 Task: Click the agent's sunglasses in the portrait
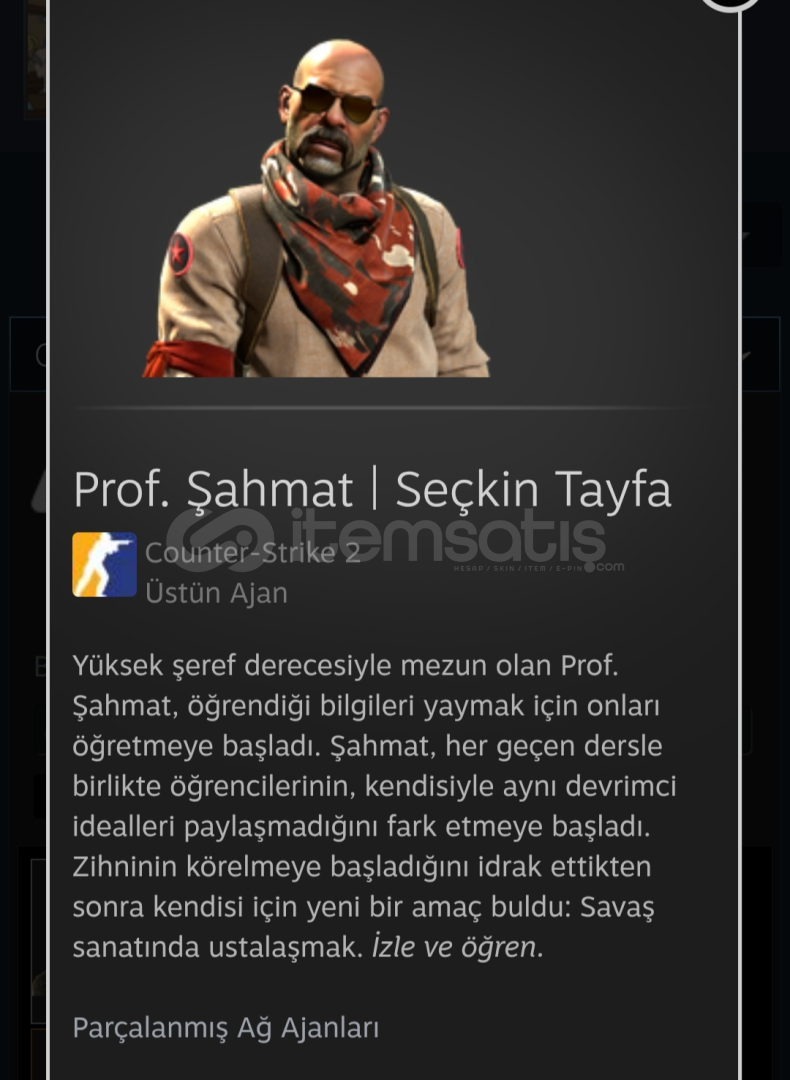[334, 103]
